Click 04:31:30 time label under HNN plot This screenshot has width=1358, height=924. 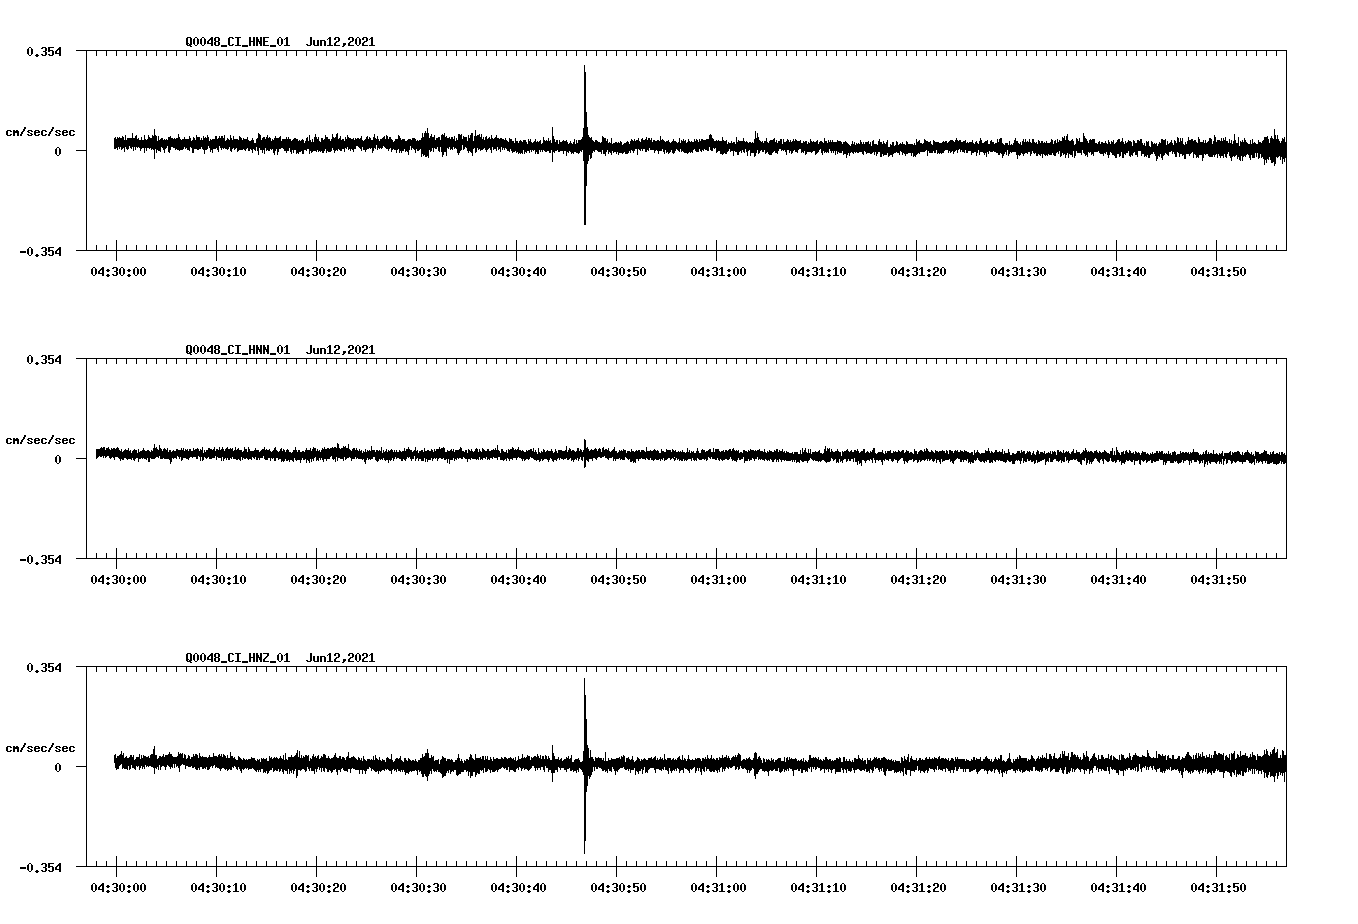click(1018, 580)
